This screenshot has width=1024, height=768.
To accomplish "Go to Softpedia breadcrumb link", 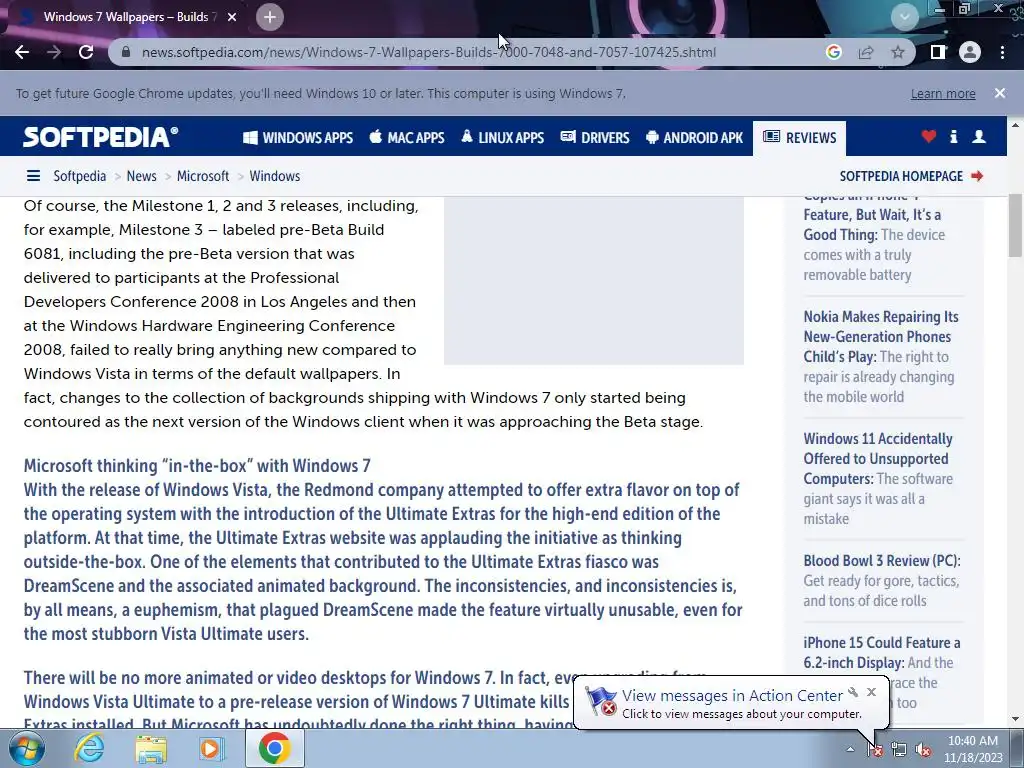I will coord(80,176).
